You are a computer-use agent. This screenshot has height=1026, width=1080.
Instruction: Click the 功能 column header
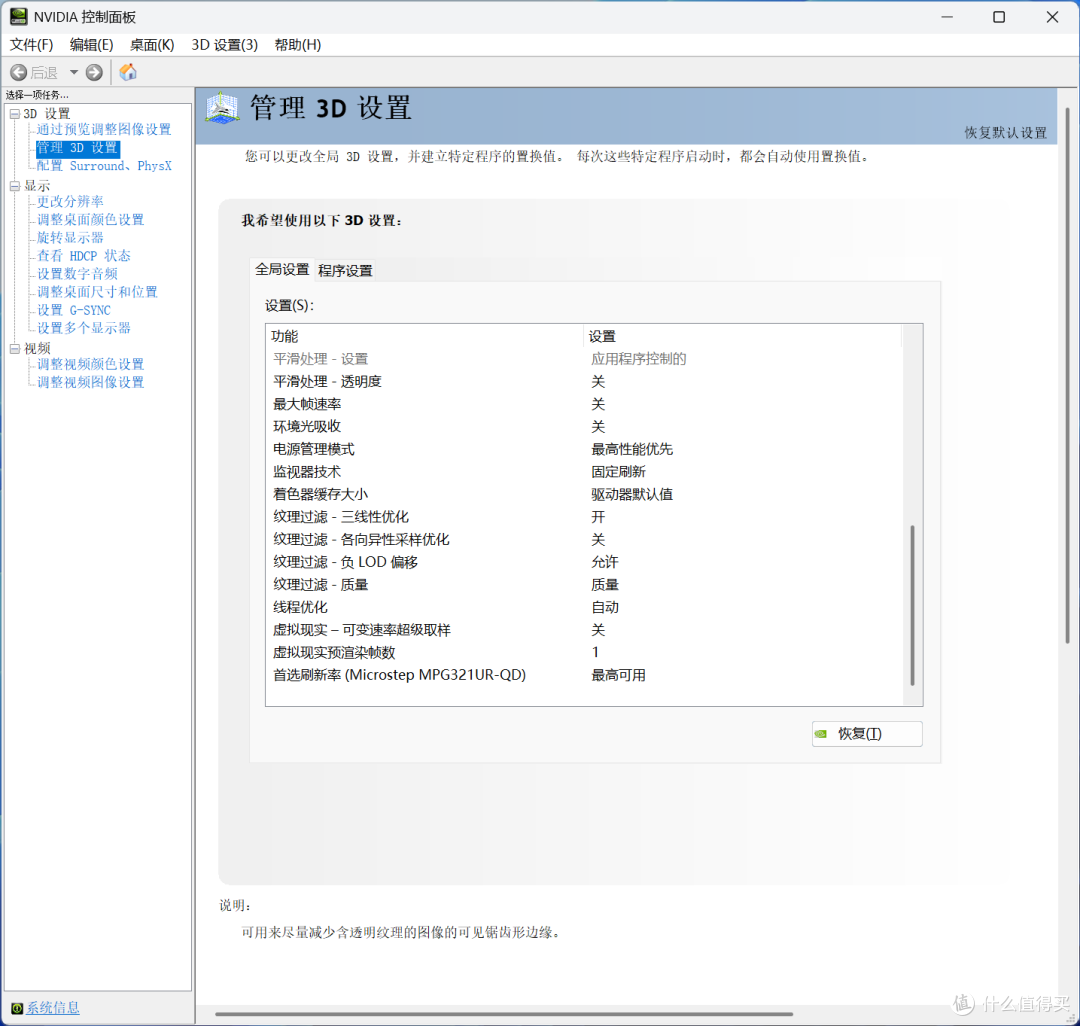tap(424, 336)
